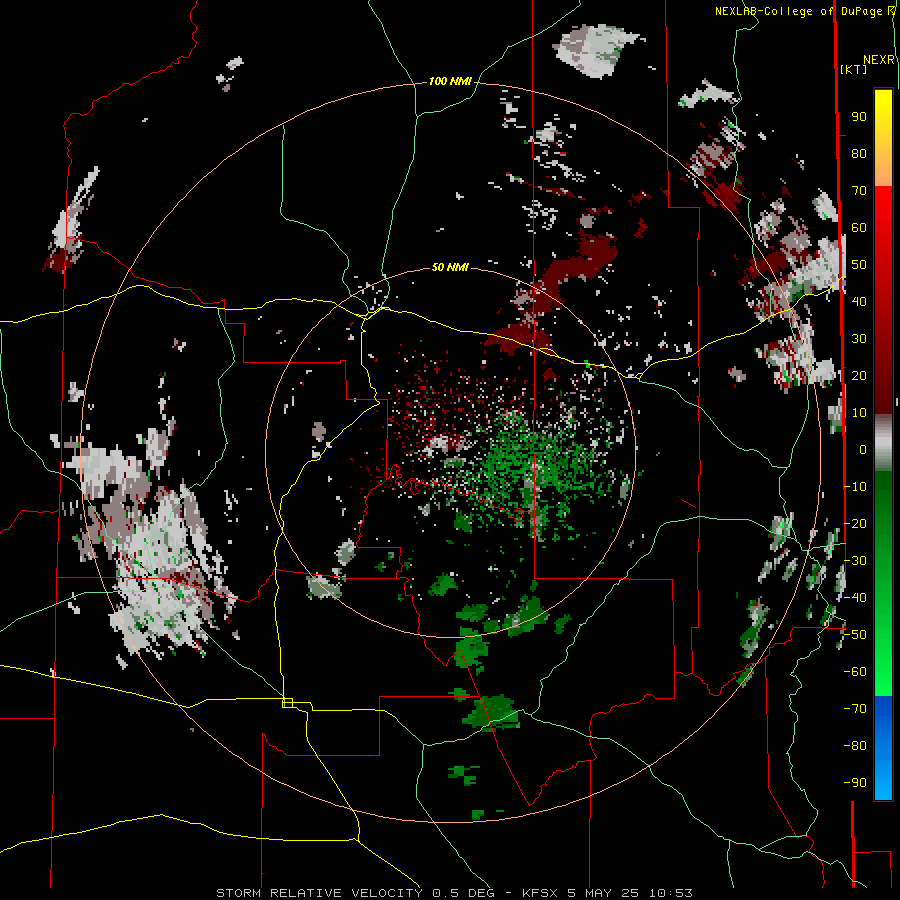The width and height of the screenshot is (900, 900).
Task: Click the "5 MAY 25" date in the caption
Action: tap(603, 893)
